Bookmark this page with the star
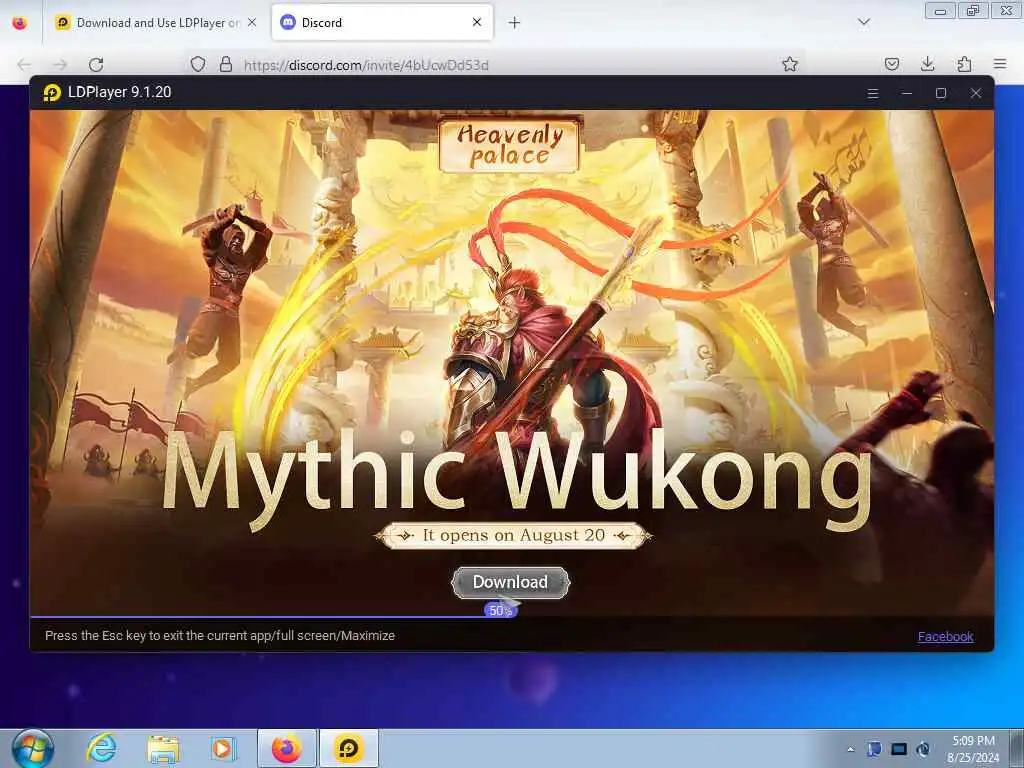Screen dimensions: 1024x768 (x=790, y=64)
